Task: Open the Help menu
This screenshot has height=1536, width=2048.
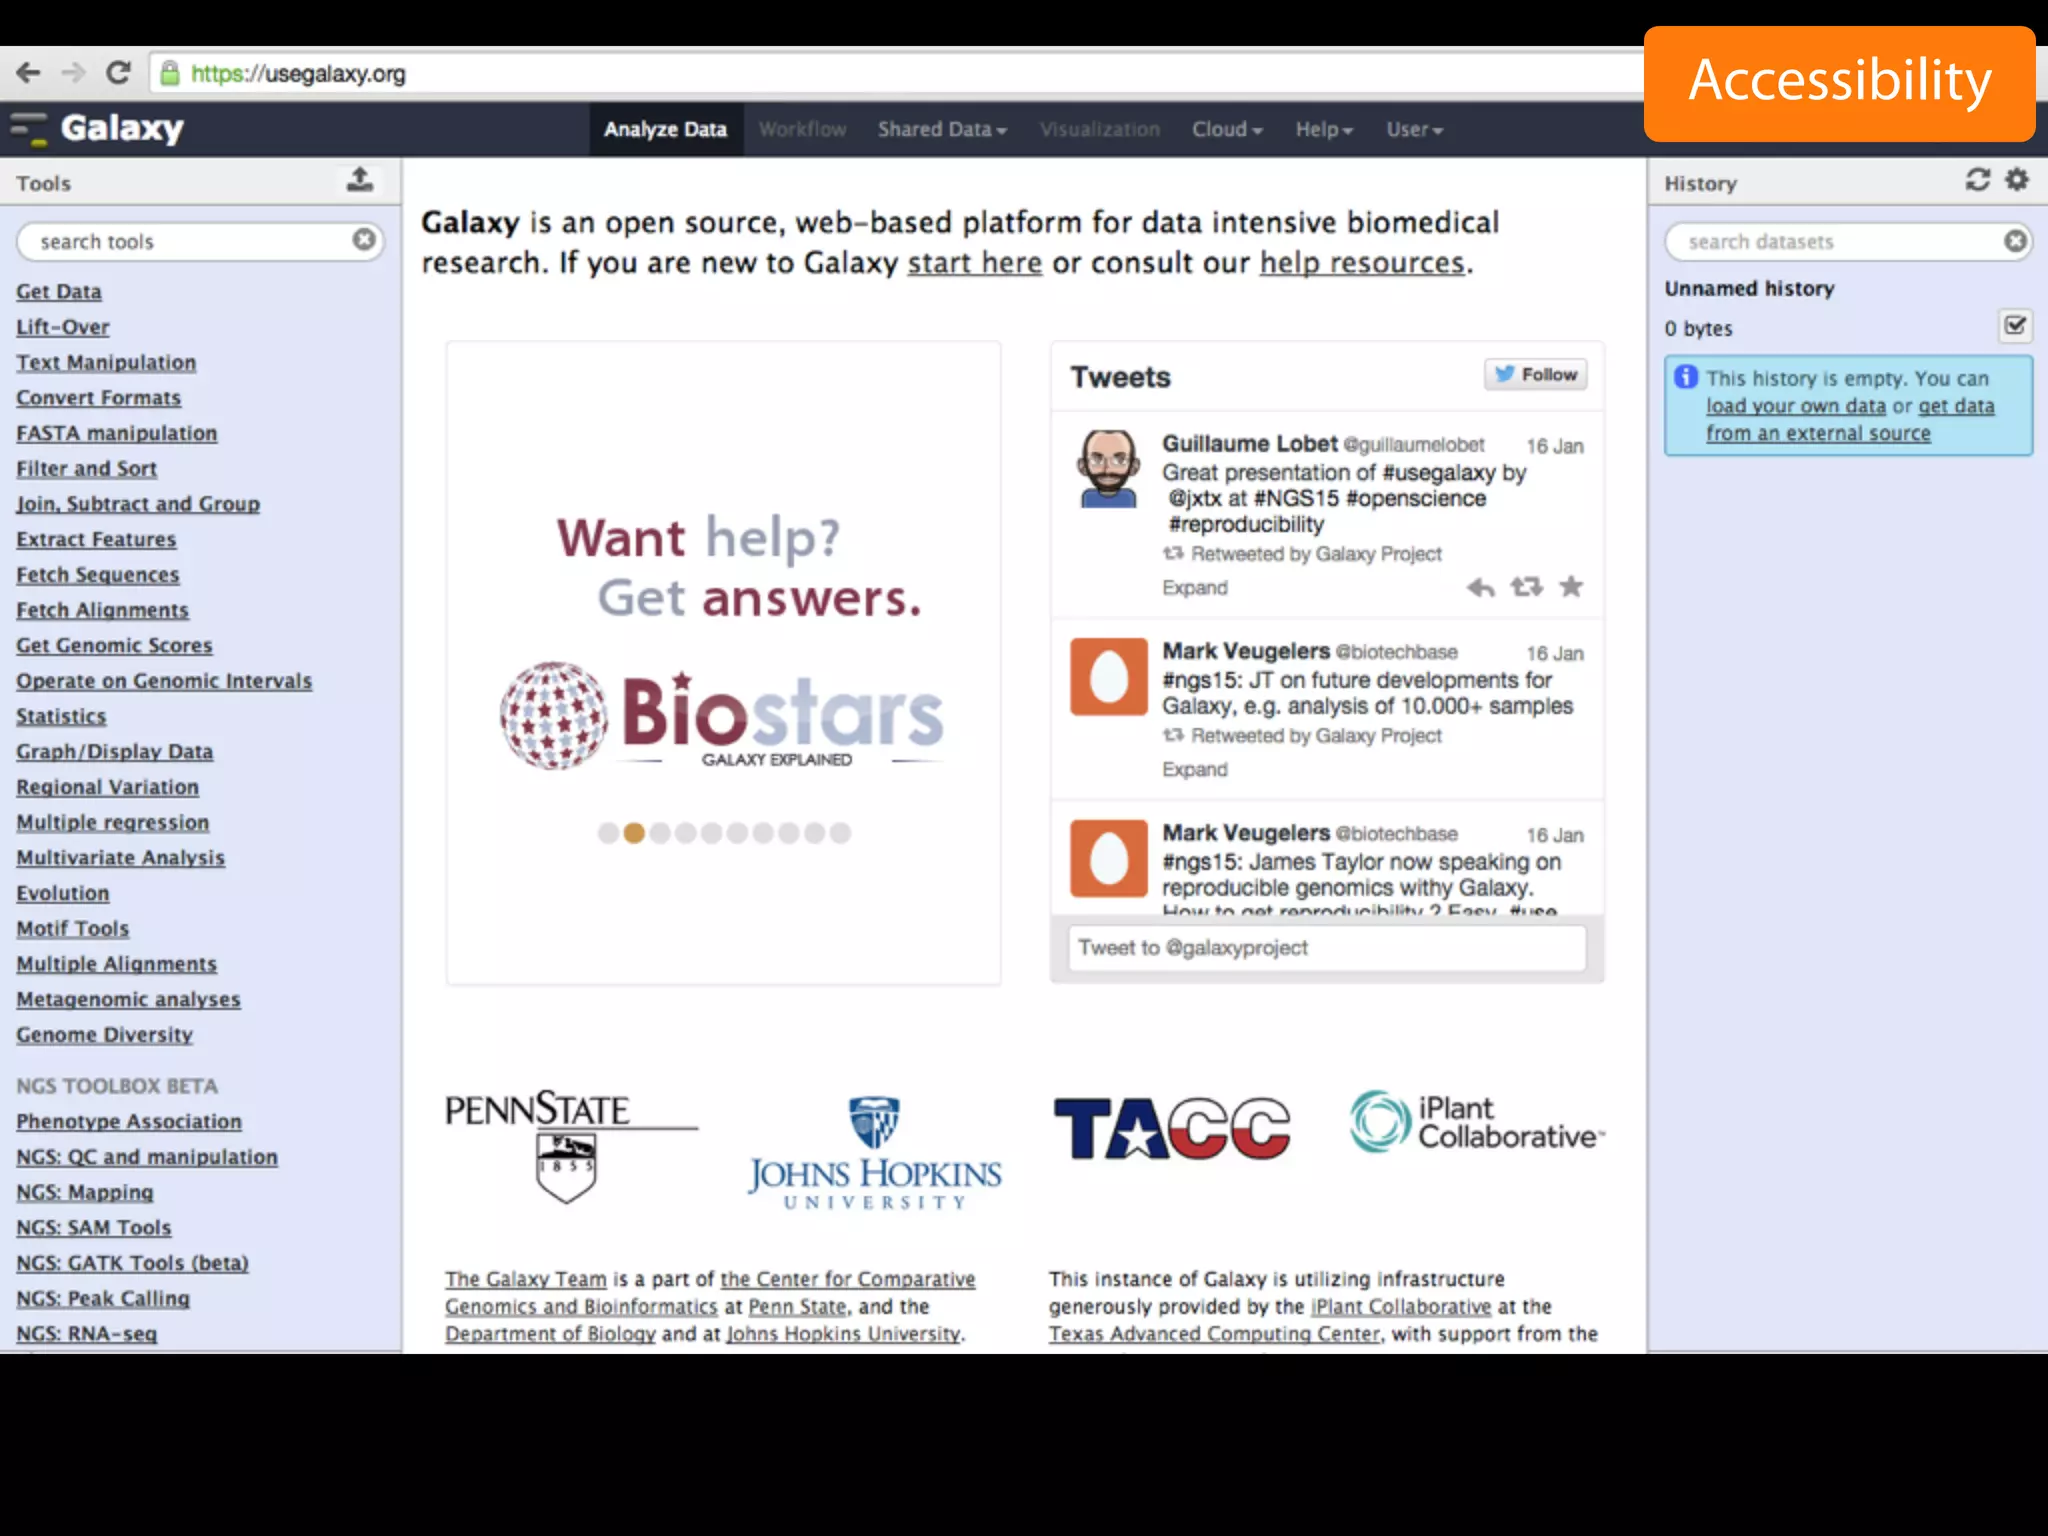Action: click(x=1323, y=130)
